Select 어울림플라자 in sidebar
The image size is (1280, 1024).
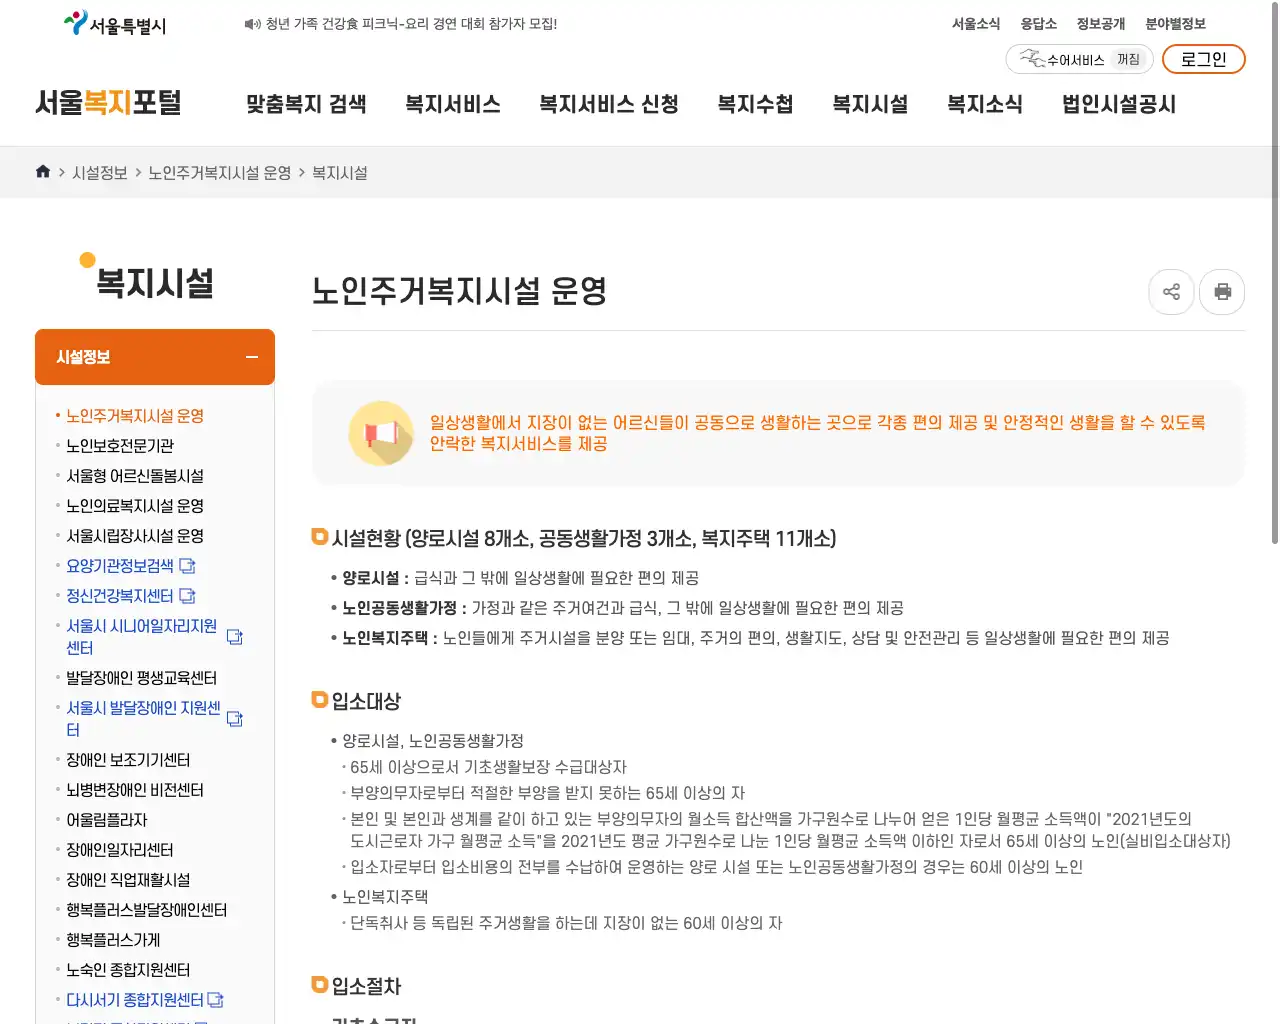pos(107,820)
